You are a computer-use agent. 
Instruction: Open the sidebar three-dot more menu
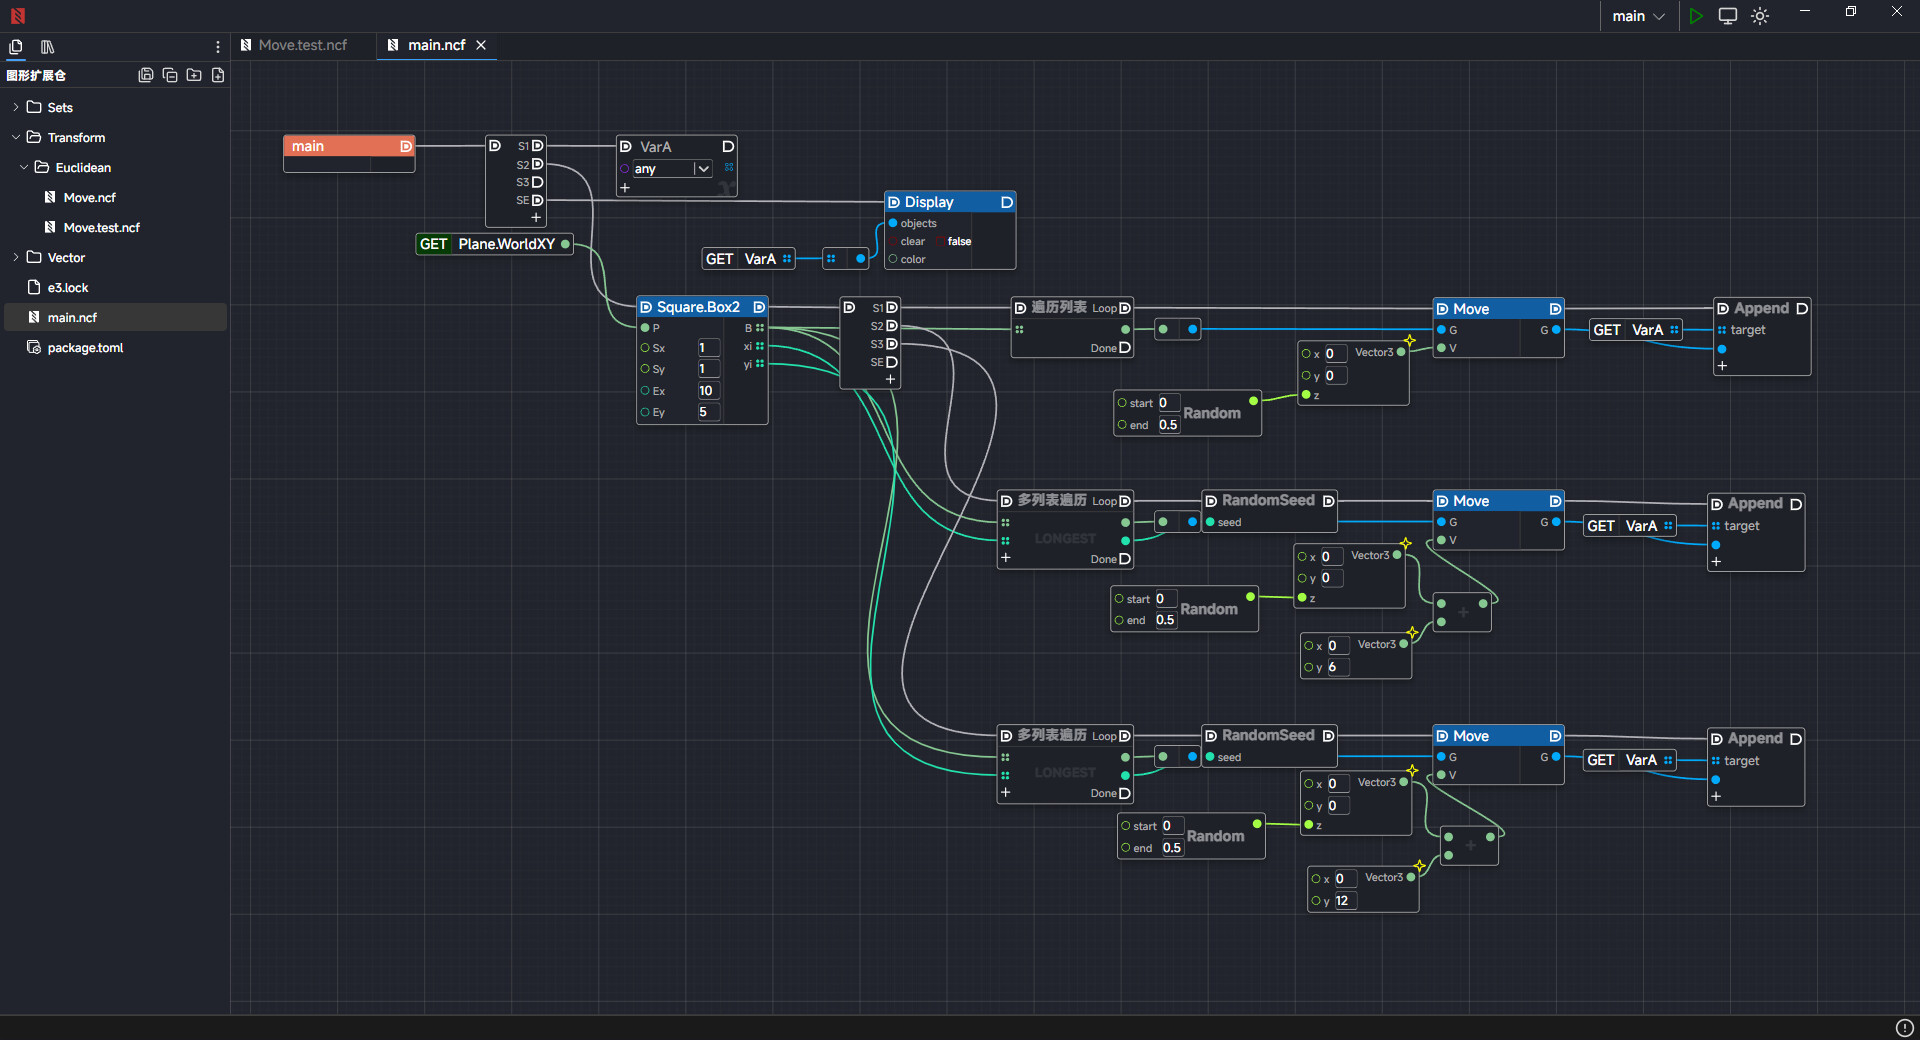pyautogui.click(x=218, y=47)
